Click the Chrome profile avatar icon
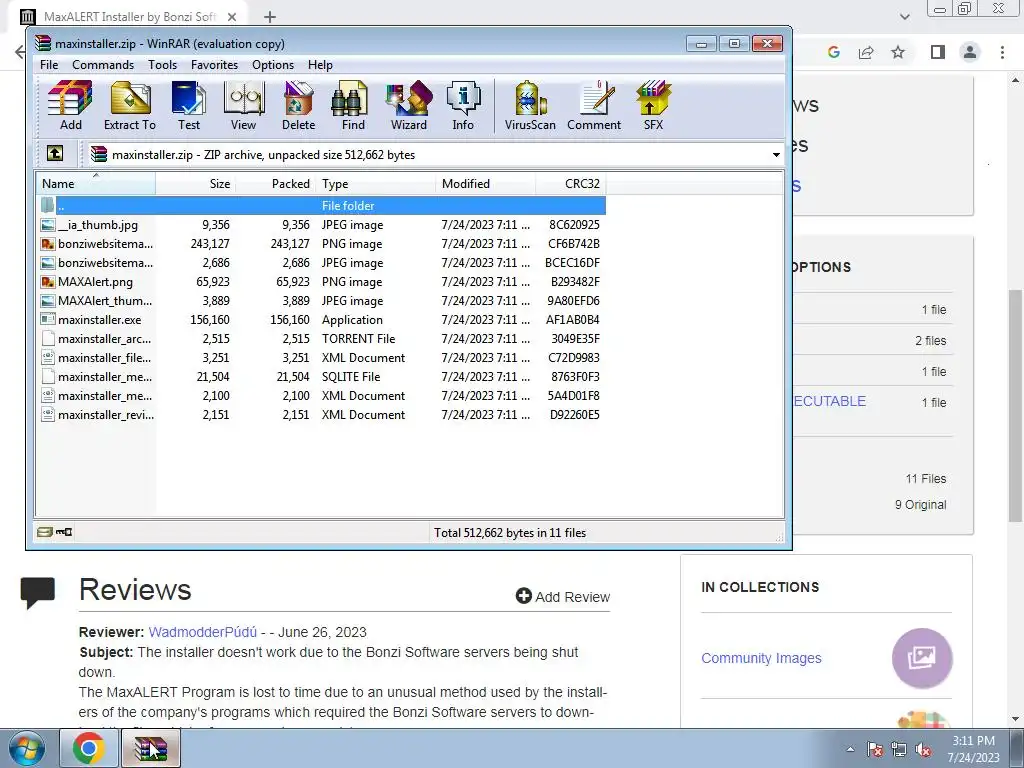 coord(970,52)
